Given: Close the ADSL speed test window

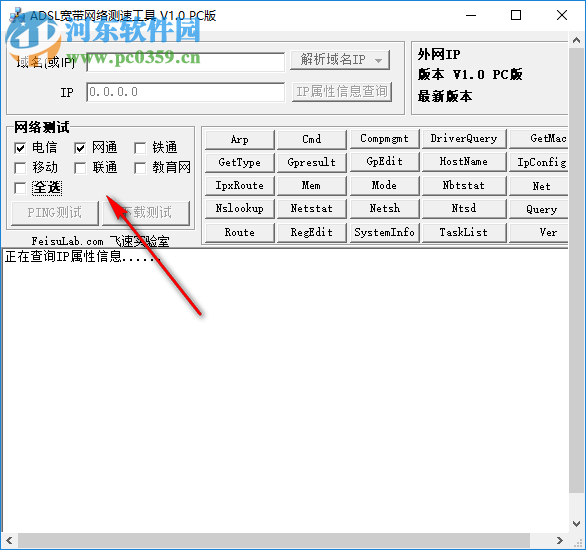Looking at the screenshot, I should [x=562, y=15].
